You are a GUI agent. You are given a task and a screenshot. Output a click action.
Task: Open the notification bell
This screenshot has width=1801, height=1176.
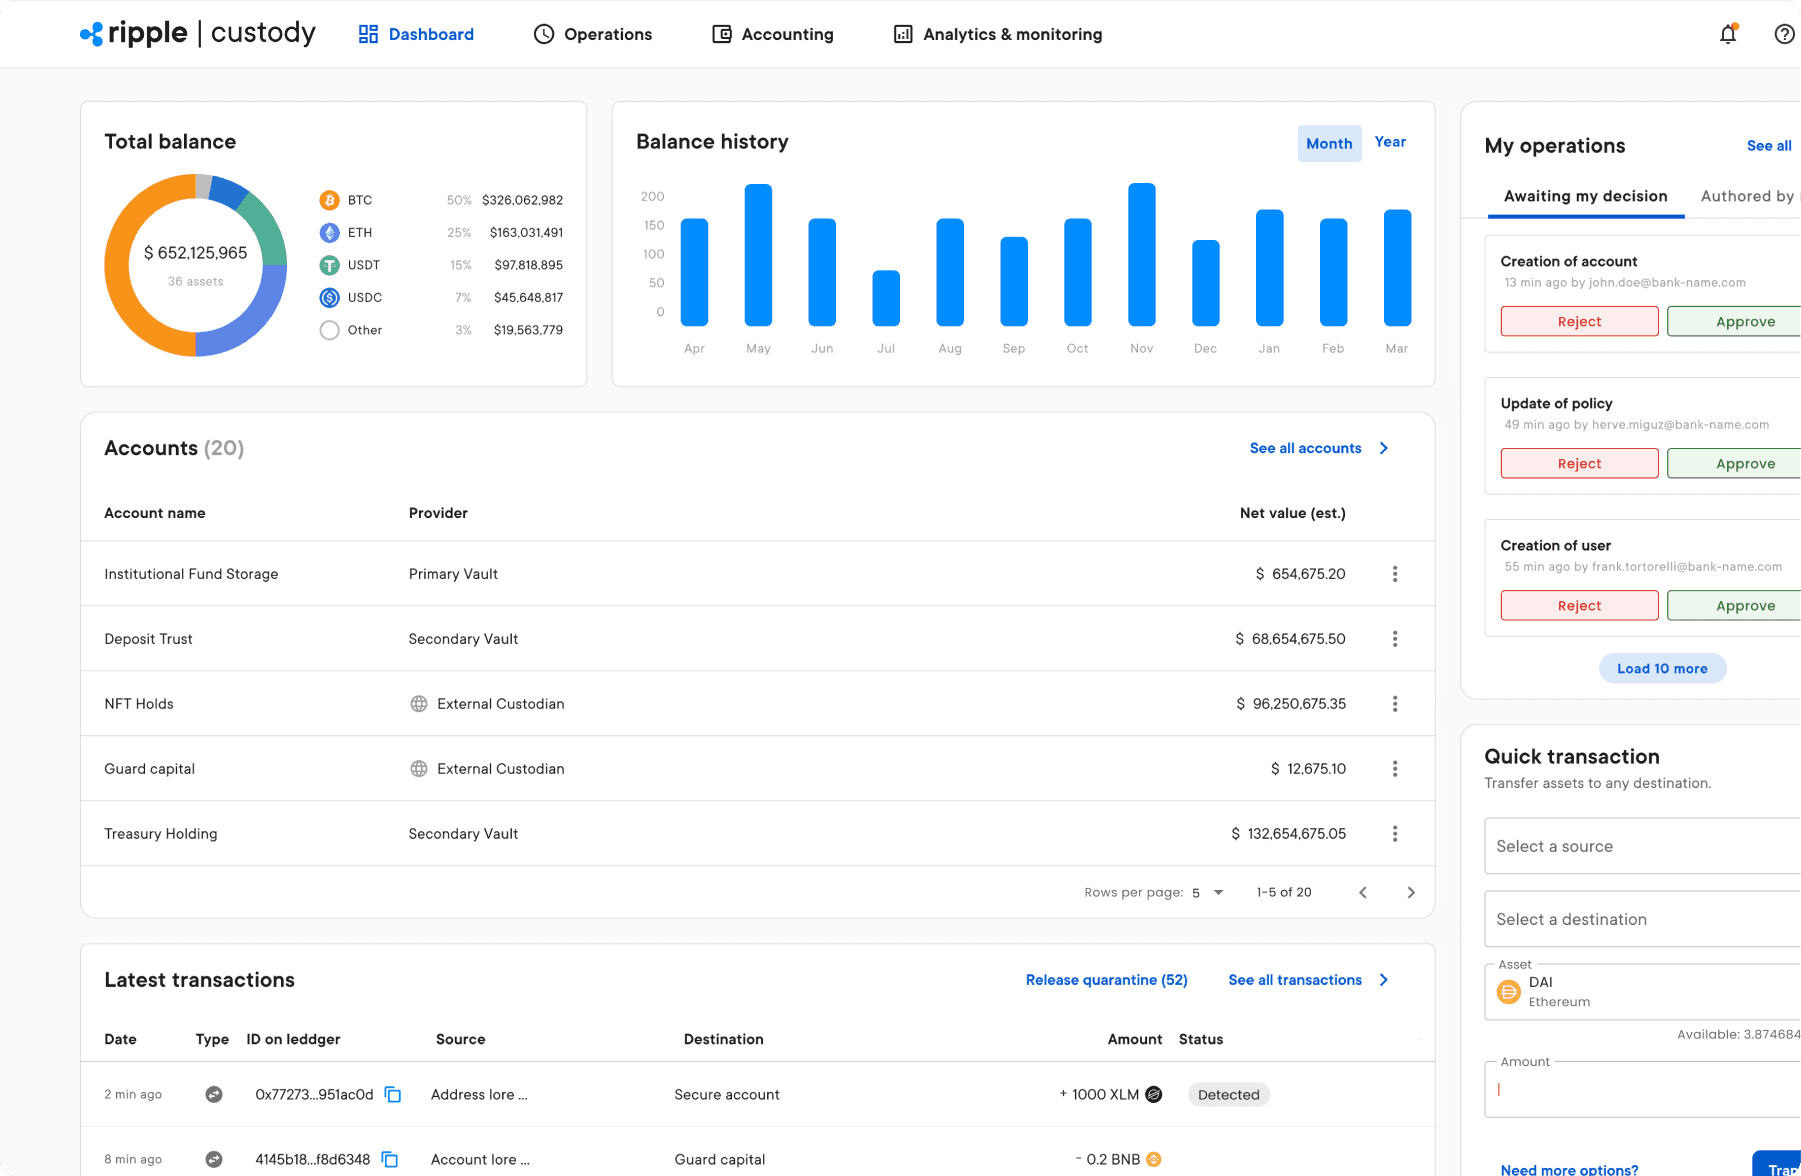coord(1727,33)
